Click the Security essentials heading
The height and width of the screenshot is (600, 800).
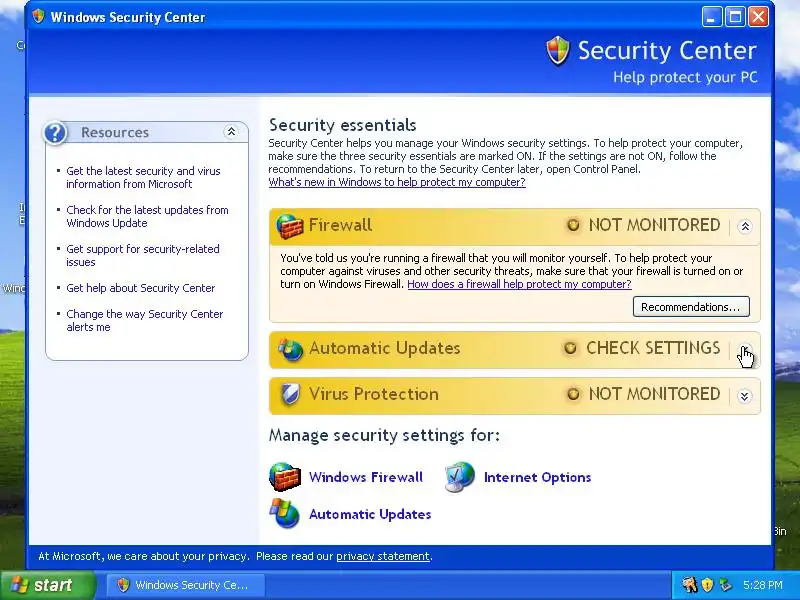(343, 125)
